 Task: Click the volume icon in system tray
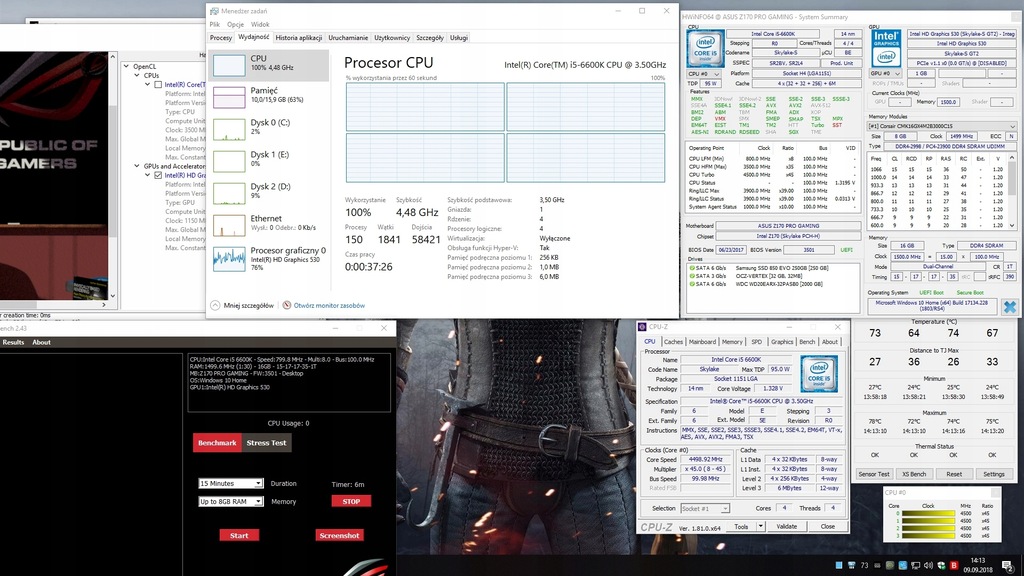click(928, 566)
